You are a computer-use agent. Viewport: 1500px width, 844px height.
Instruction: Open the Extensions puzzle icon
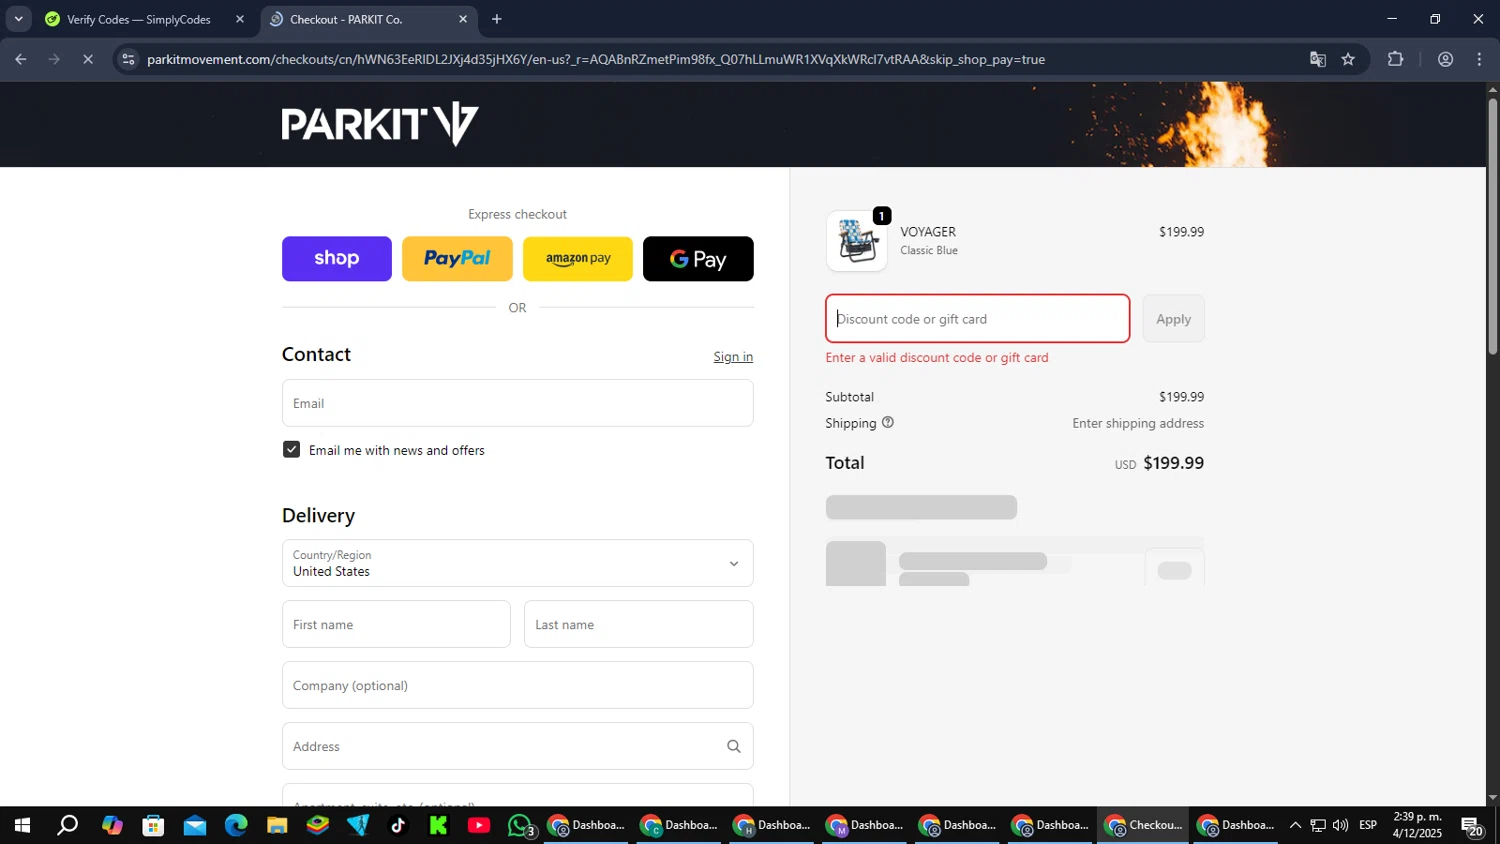click(x=1396, y=59)
